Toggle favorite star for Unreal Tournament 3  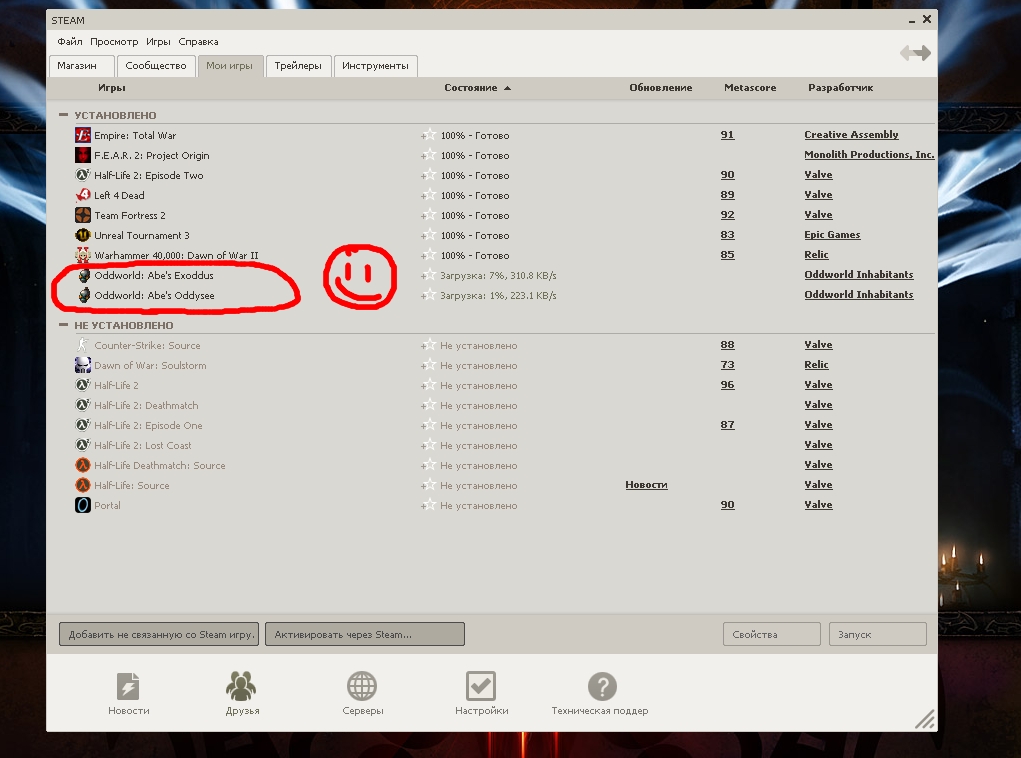click(428, 235)
